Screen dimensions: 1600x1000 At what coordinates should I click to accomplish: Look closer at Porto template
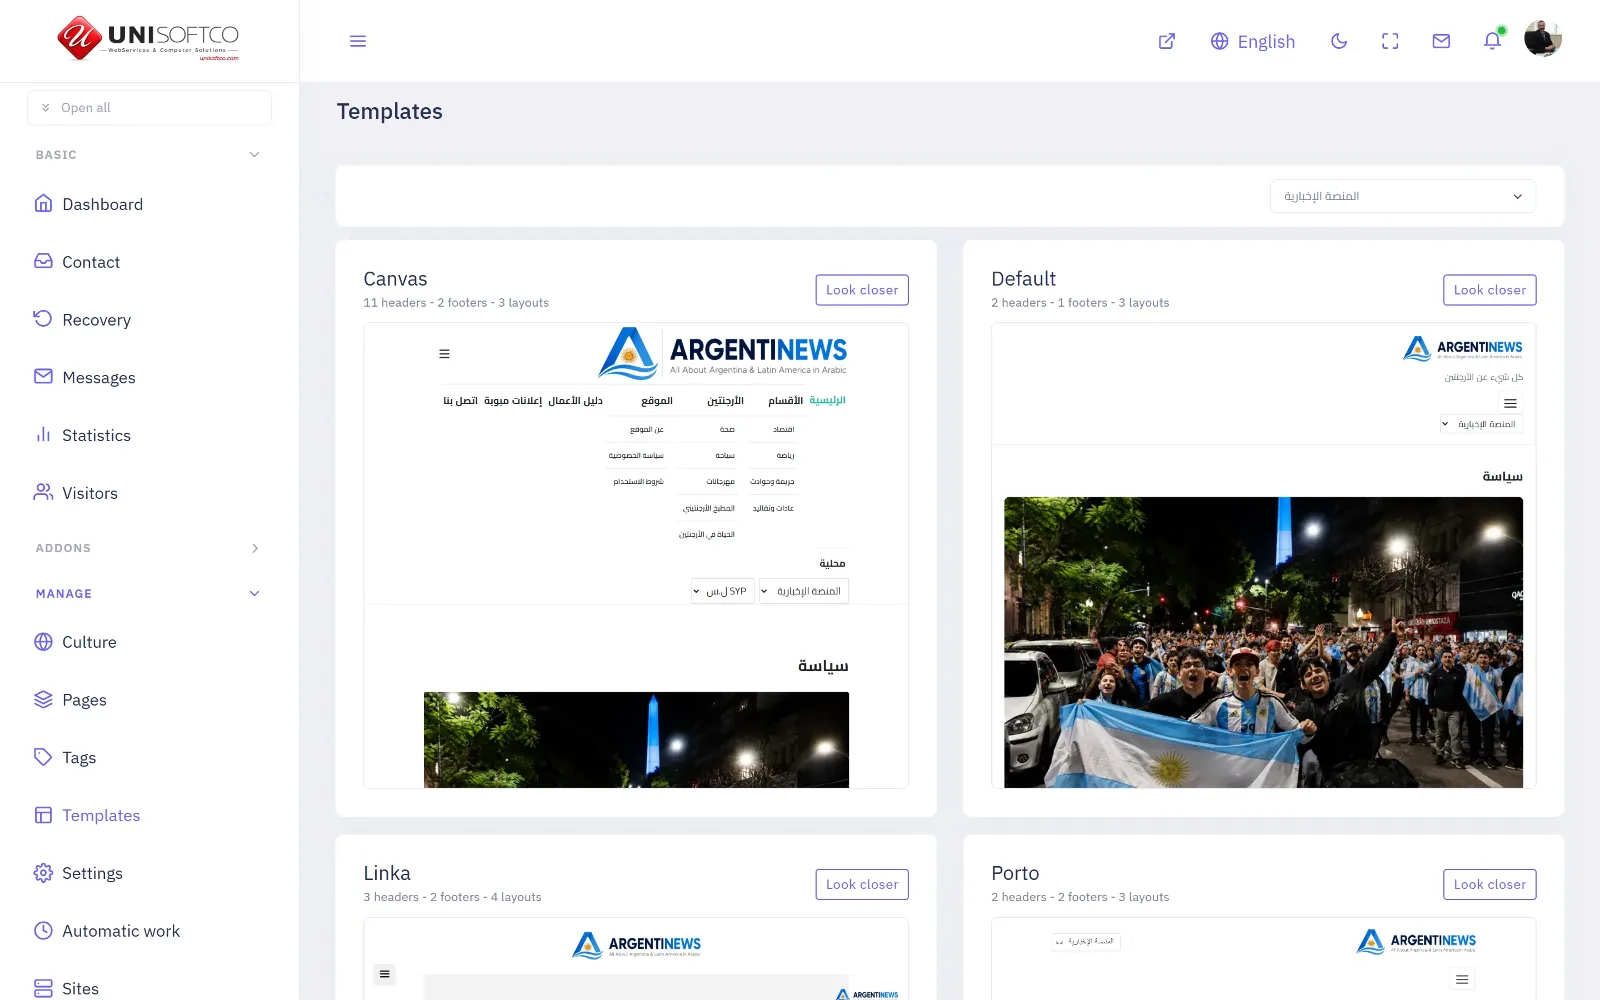1490,884
